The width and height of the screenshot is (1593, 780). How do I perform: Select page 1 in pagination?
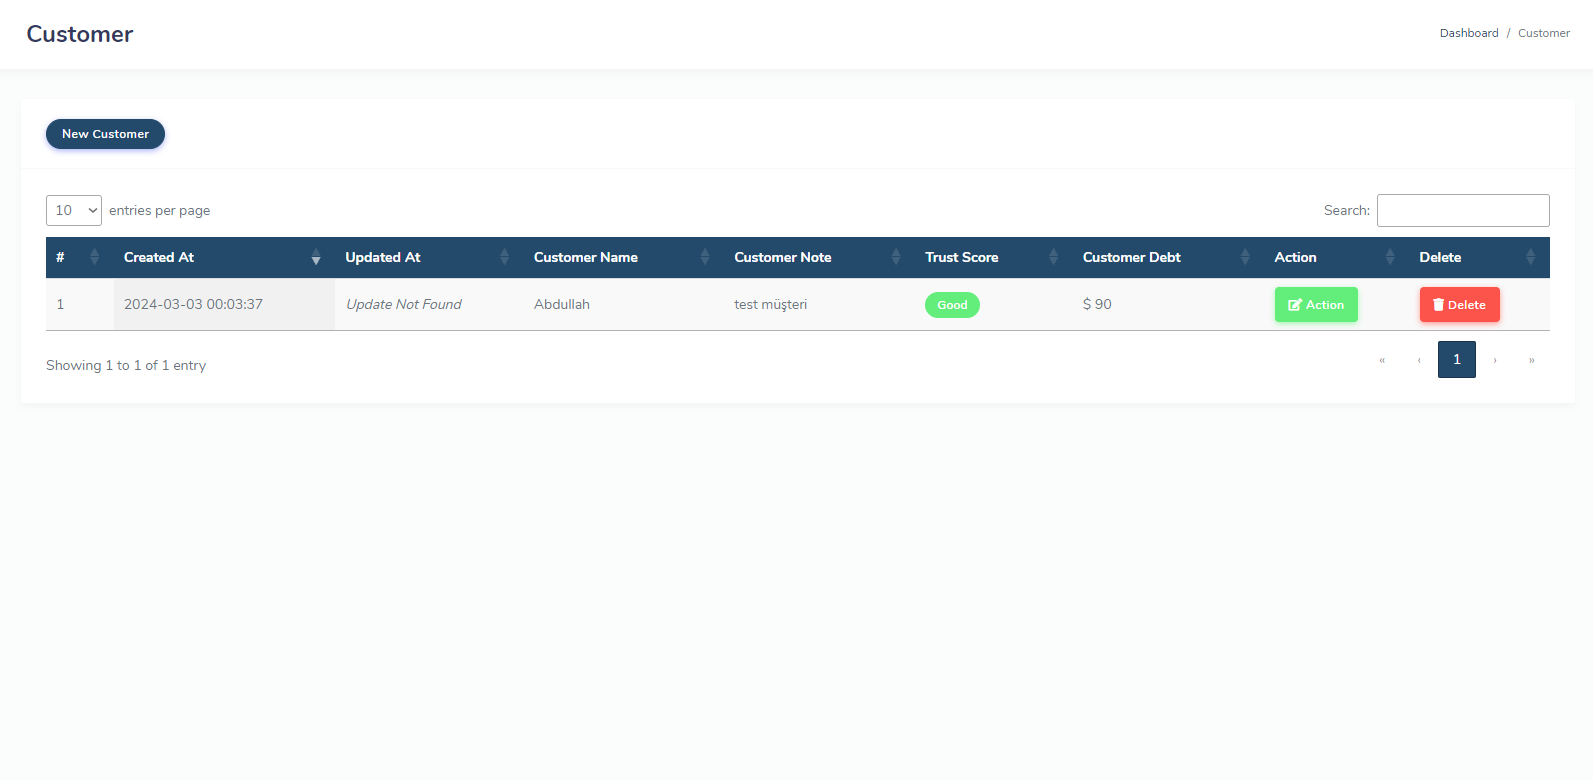1456,360
